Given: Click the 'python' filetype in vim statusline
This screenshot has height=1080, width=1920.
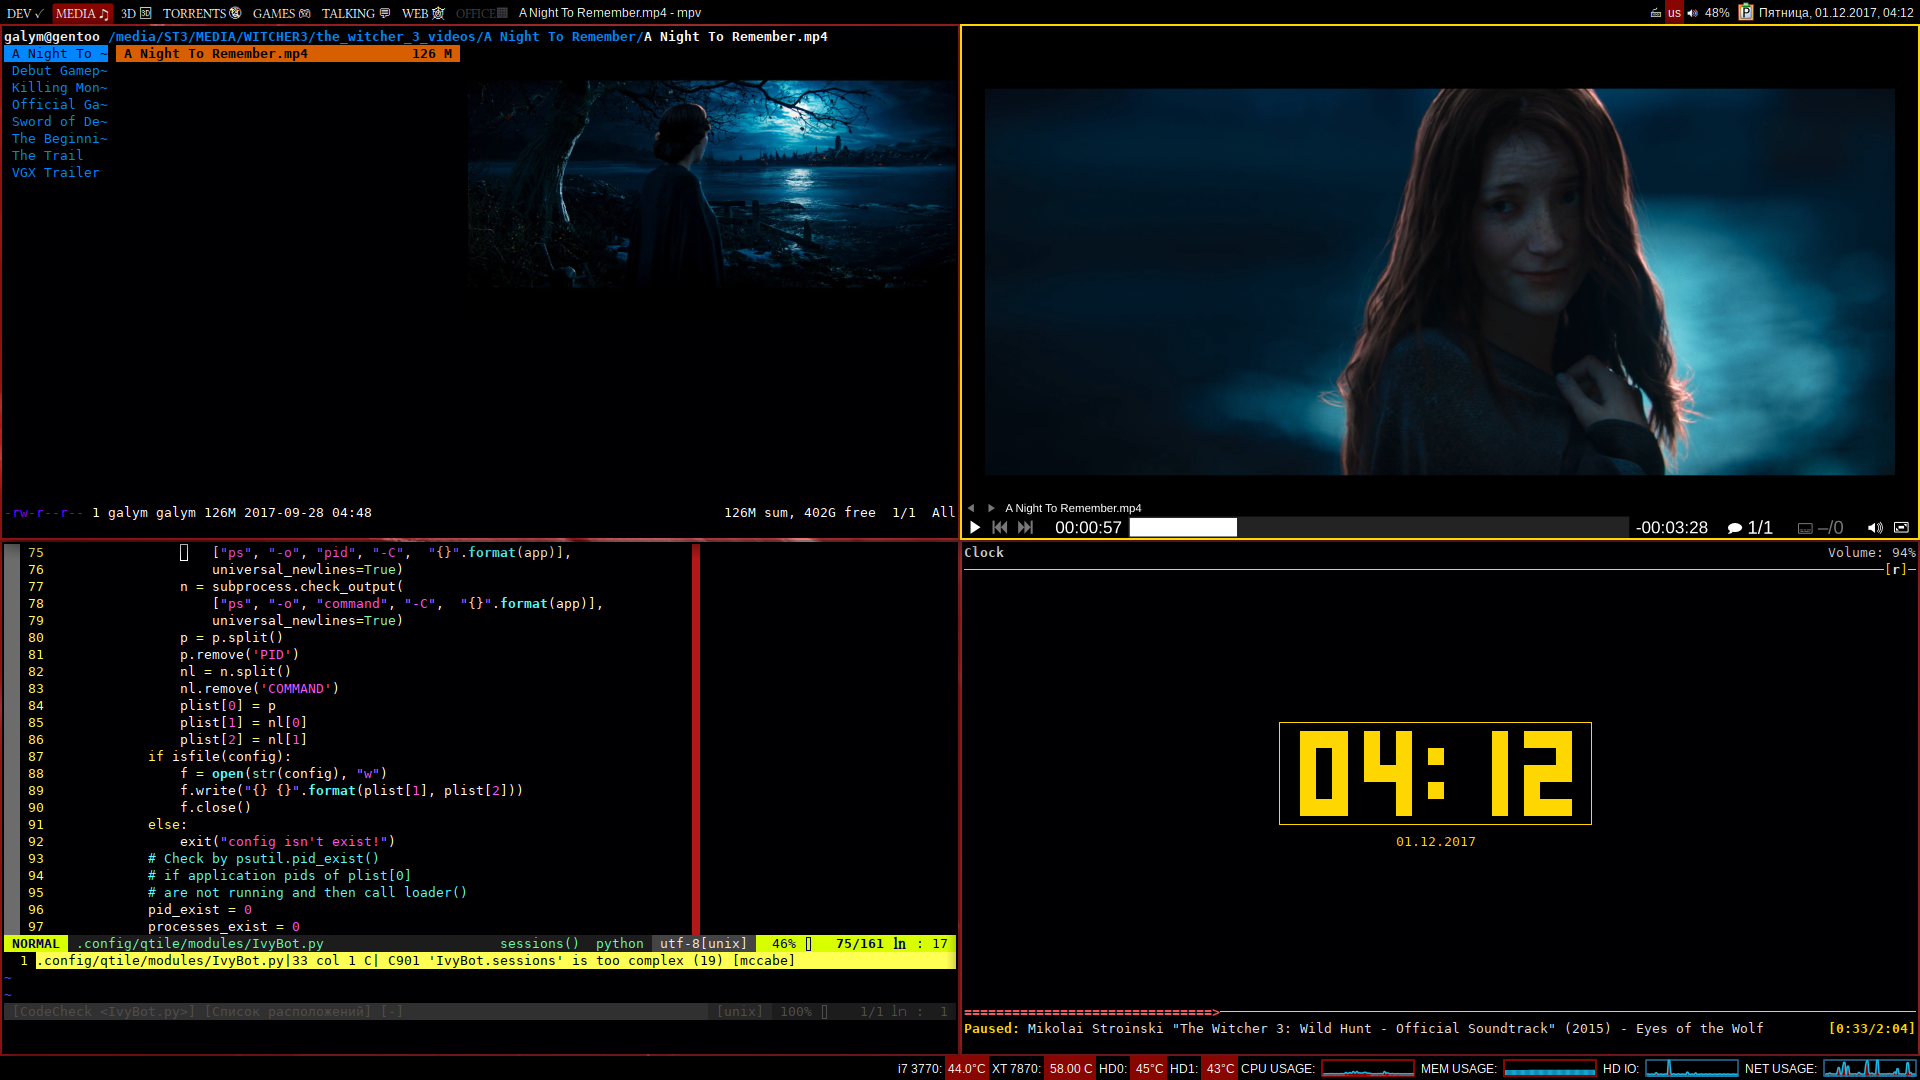Looking at the screenshot, I should point(619,944).
